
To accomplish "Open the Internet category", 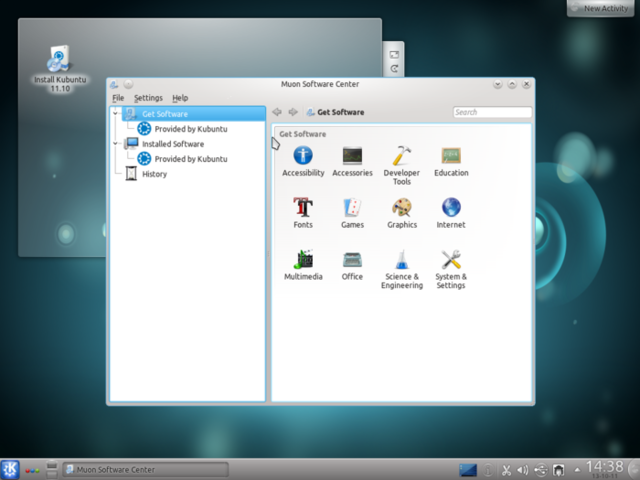I will 451,213.
